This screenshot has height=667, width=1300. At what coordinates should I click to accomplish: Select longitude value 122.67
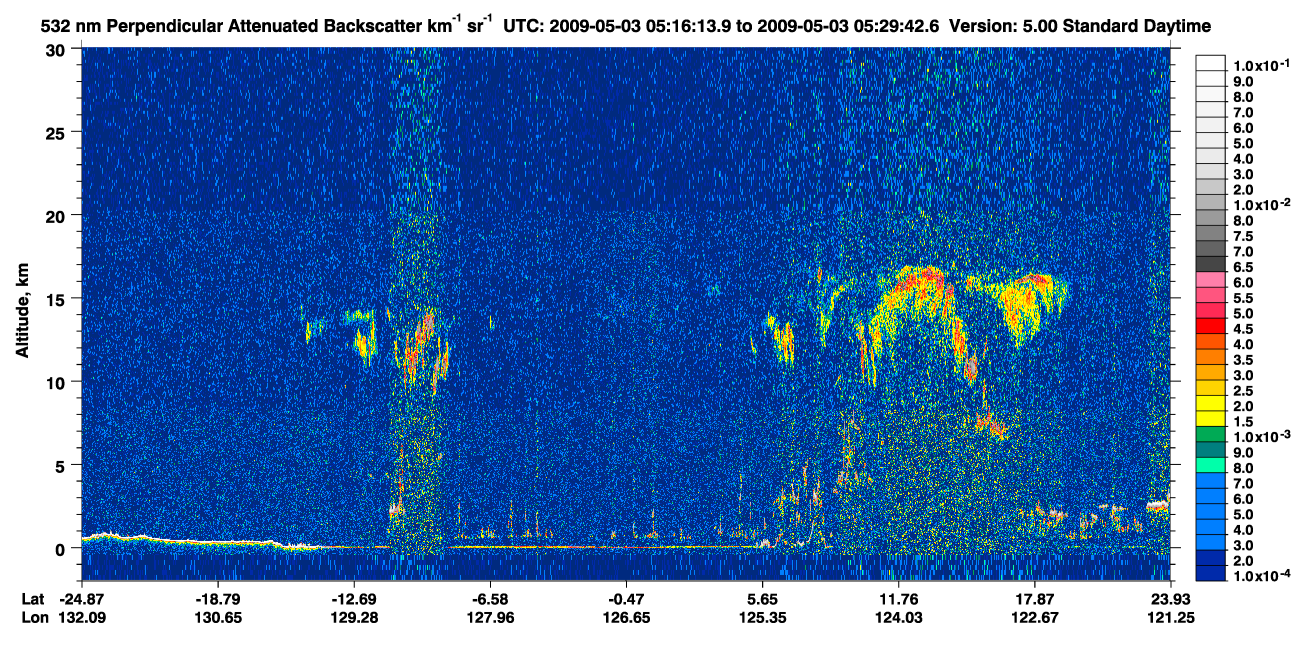click(1035, 618)
